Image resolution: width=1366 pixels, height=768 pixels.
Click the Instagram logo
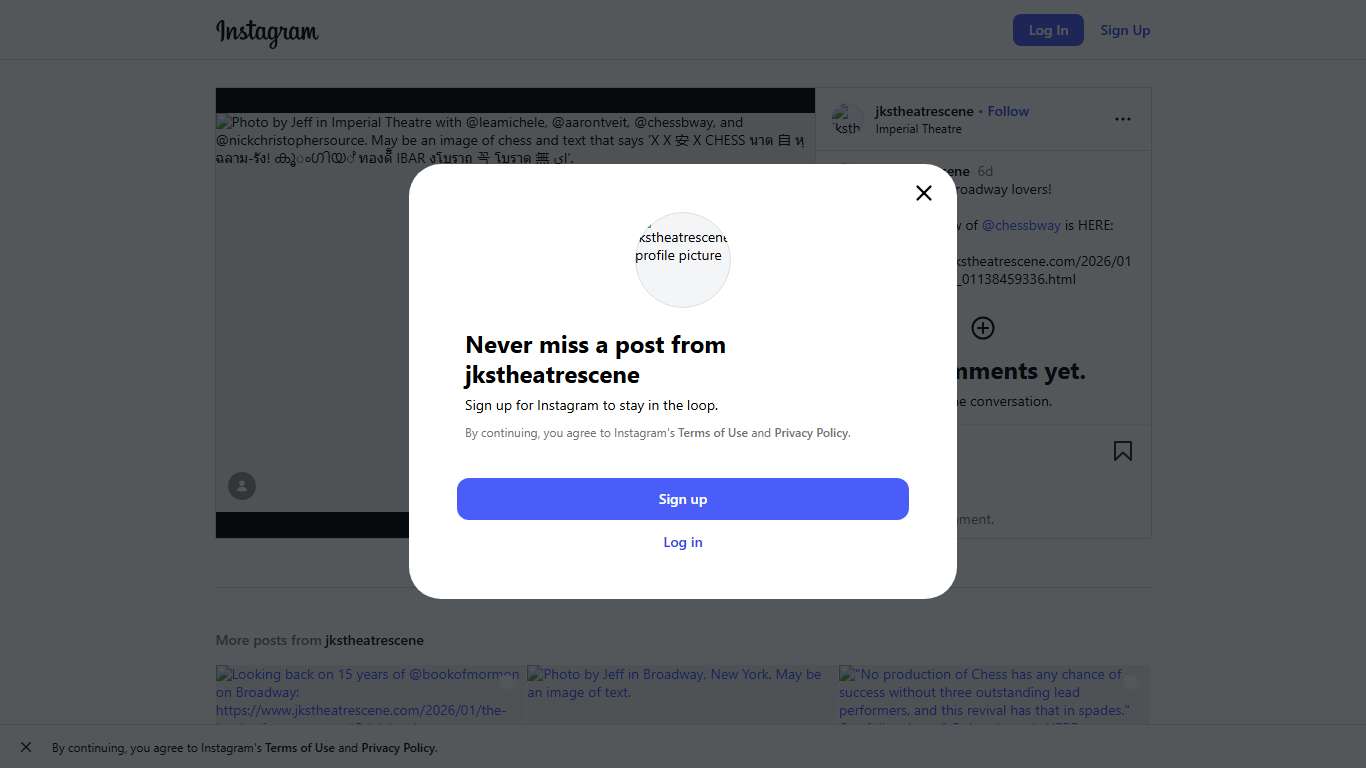[x=267, y=32]
